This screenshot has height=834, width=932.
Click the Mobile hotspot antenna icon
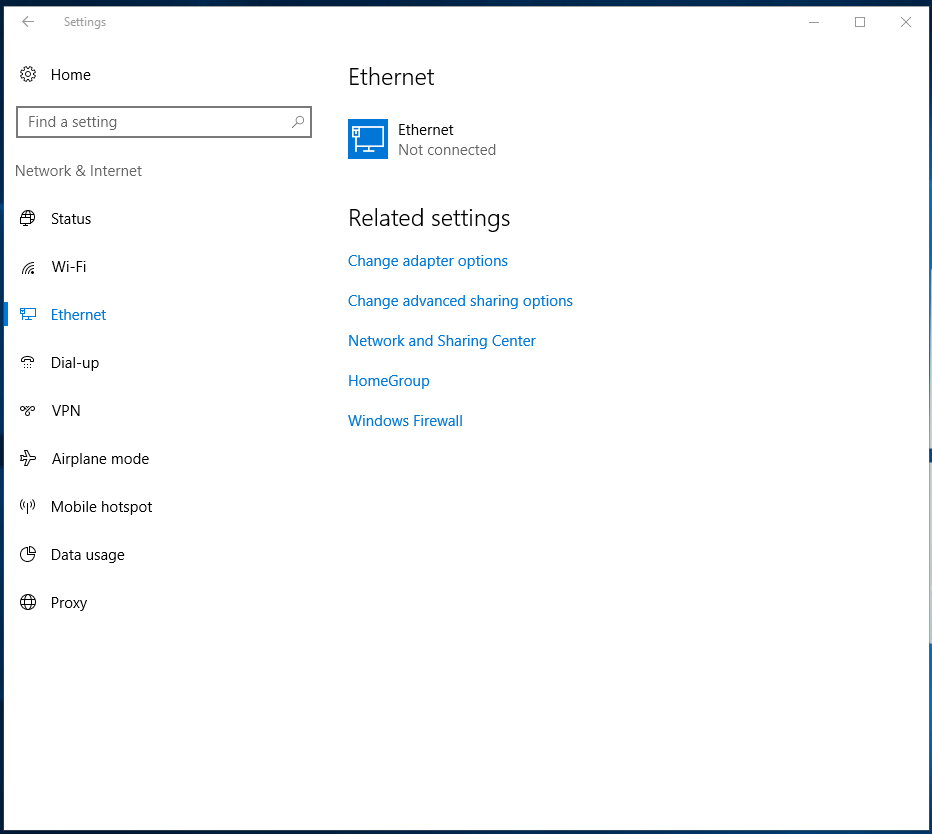[28, 506]
